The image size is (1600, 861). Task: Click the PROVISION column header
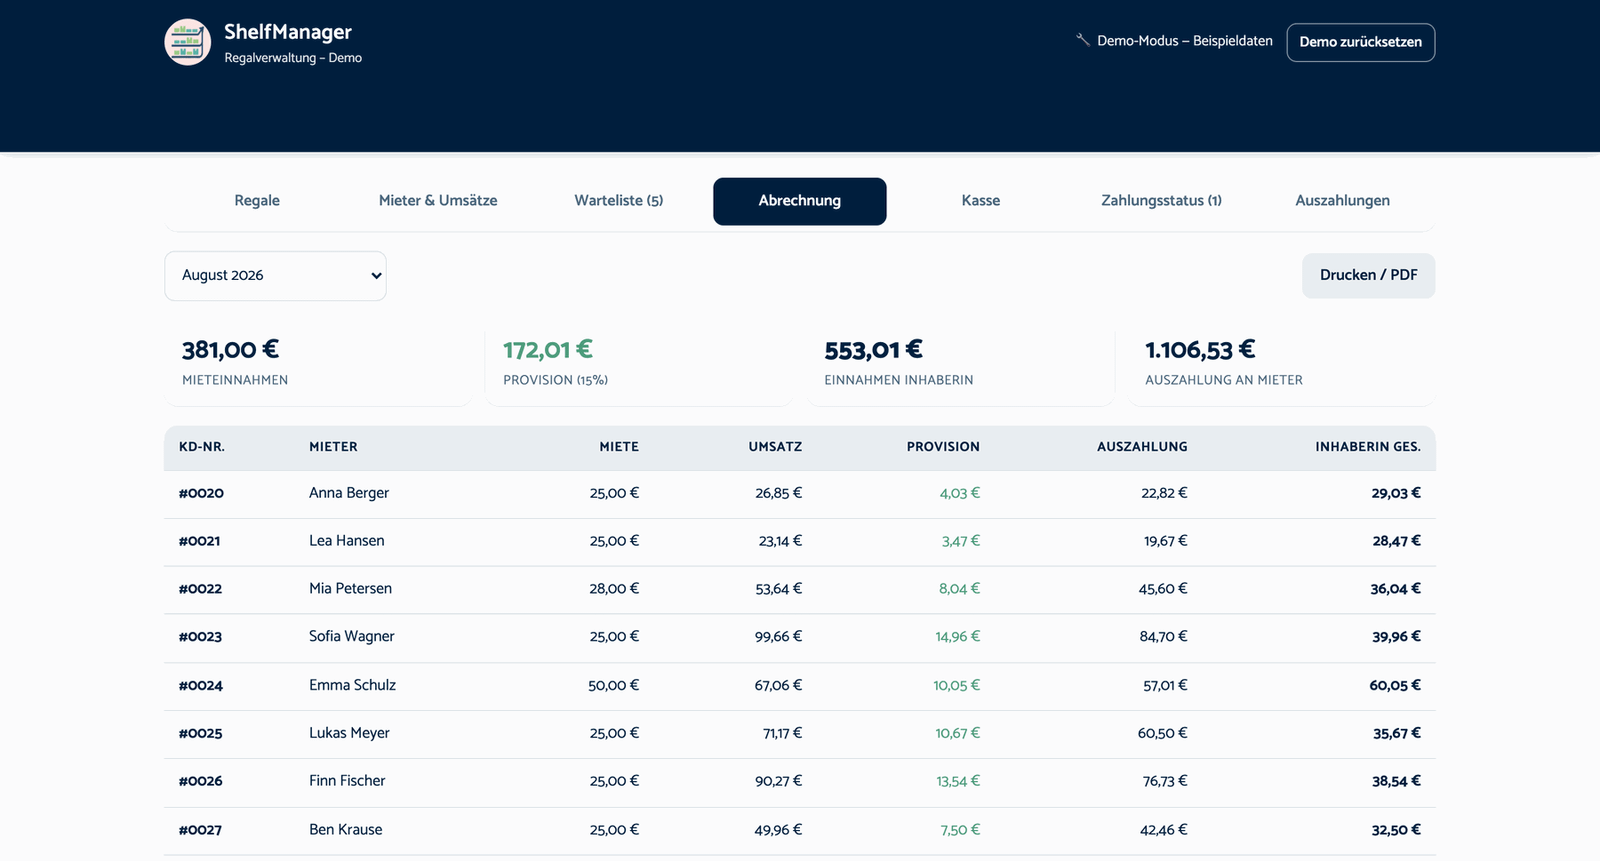click(943, 447)
